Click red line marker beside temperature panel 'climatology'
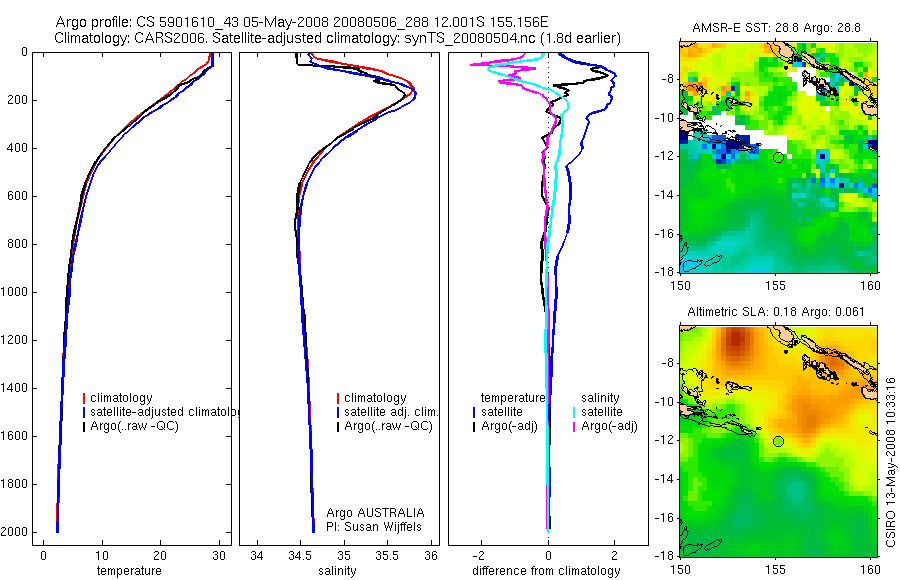 (84, 398)
